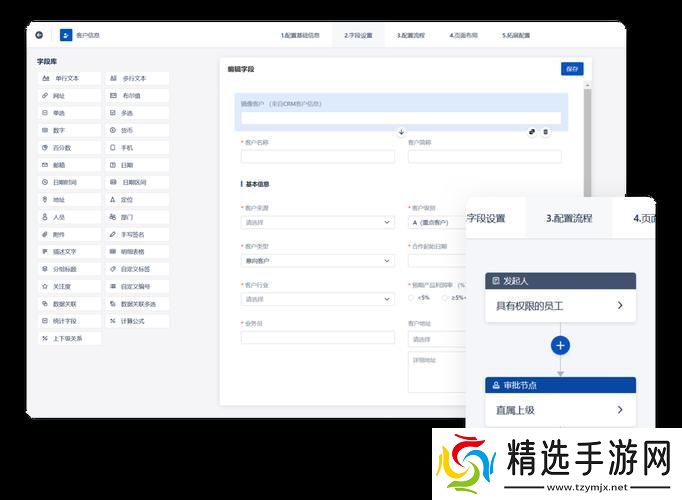Click the 直属上级 approval node
This screenshot has height=500, width=682.
tap(560, 410)
